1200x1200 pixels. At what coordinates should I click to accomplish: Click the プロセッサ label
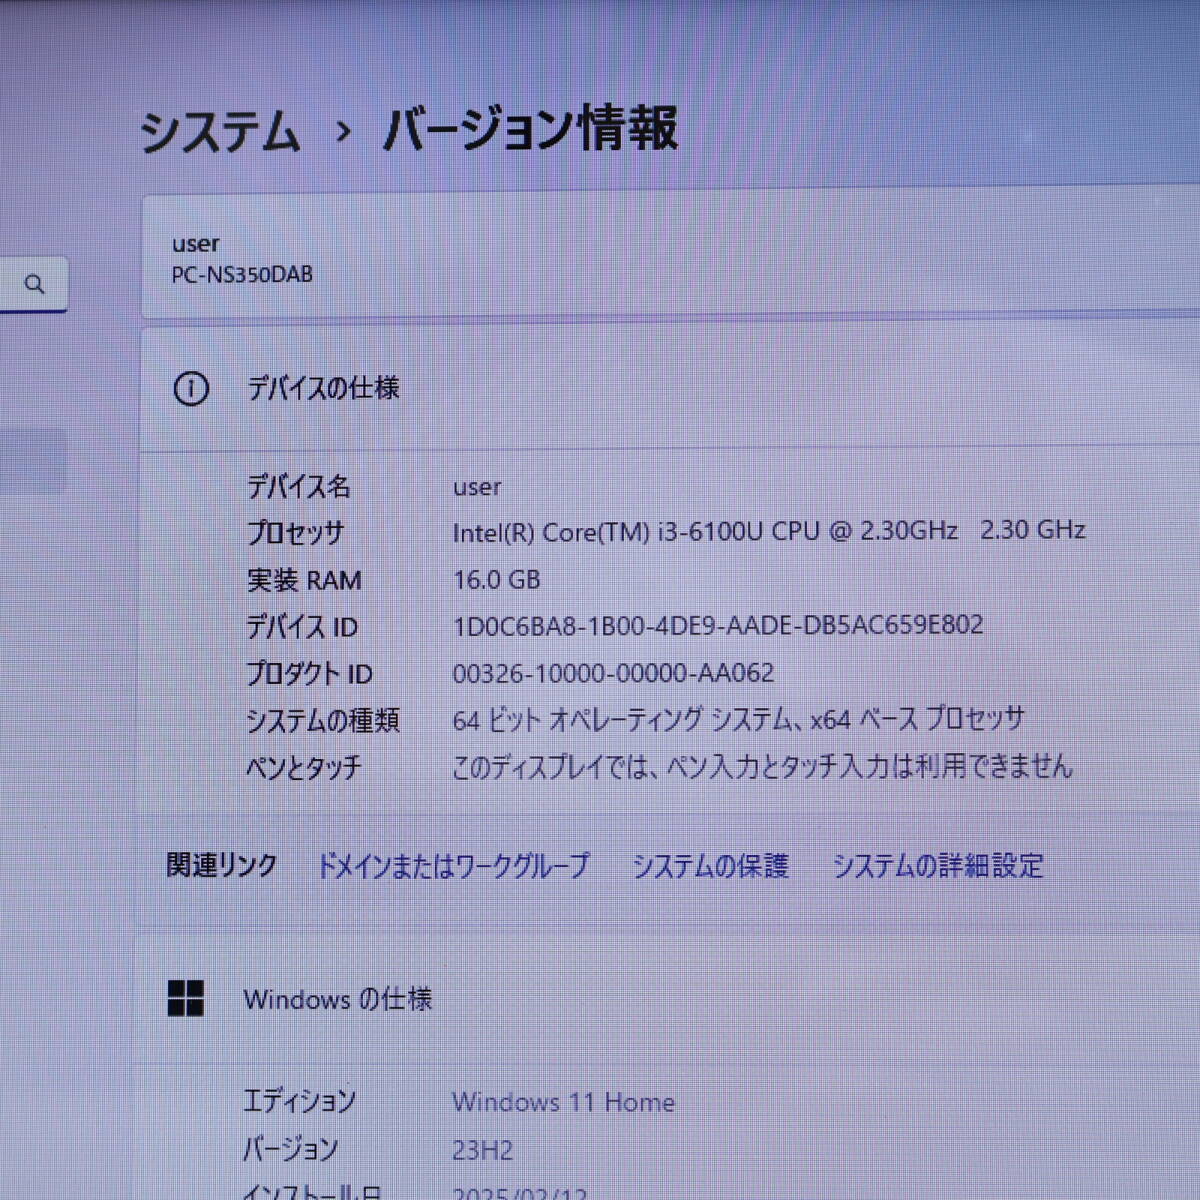[296, 533]
